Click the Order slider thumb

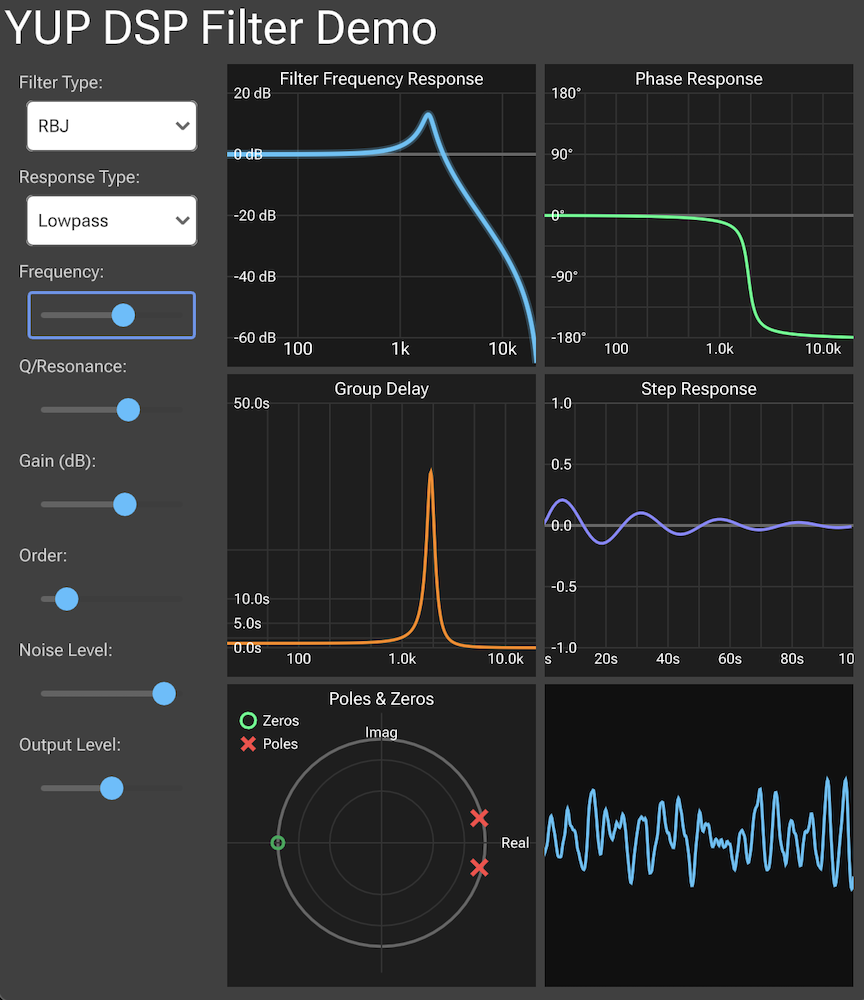(66, 599)
